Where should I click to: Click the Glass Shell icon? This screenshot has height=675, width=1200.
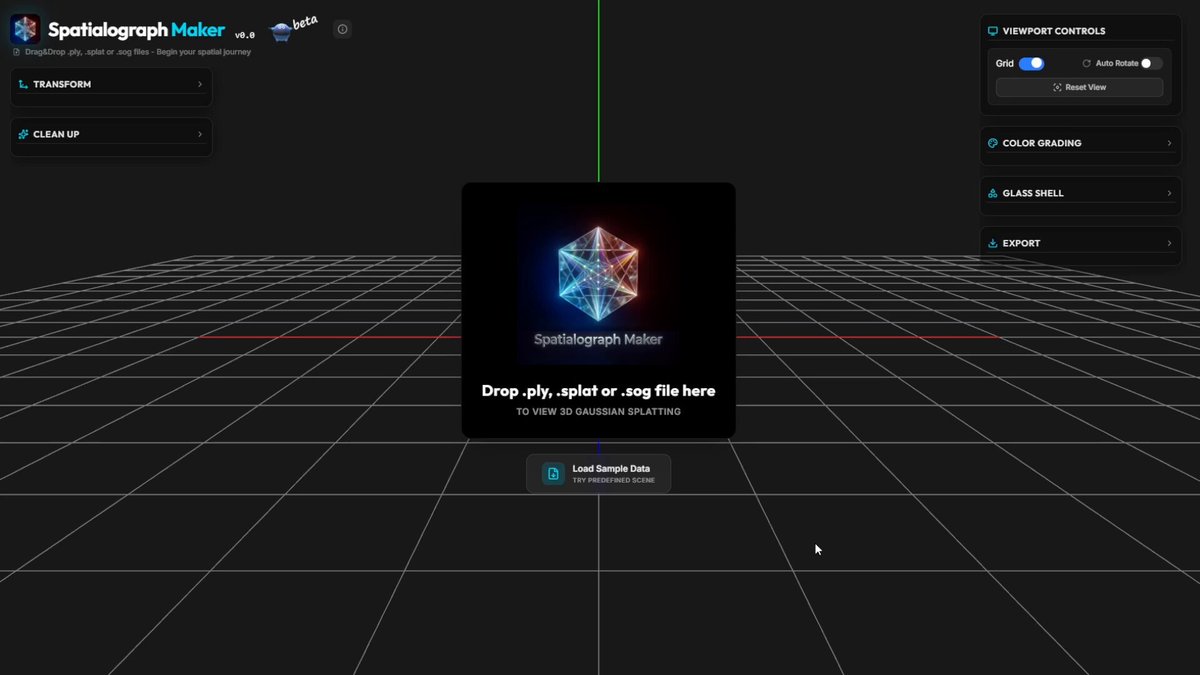click(992, 193)
